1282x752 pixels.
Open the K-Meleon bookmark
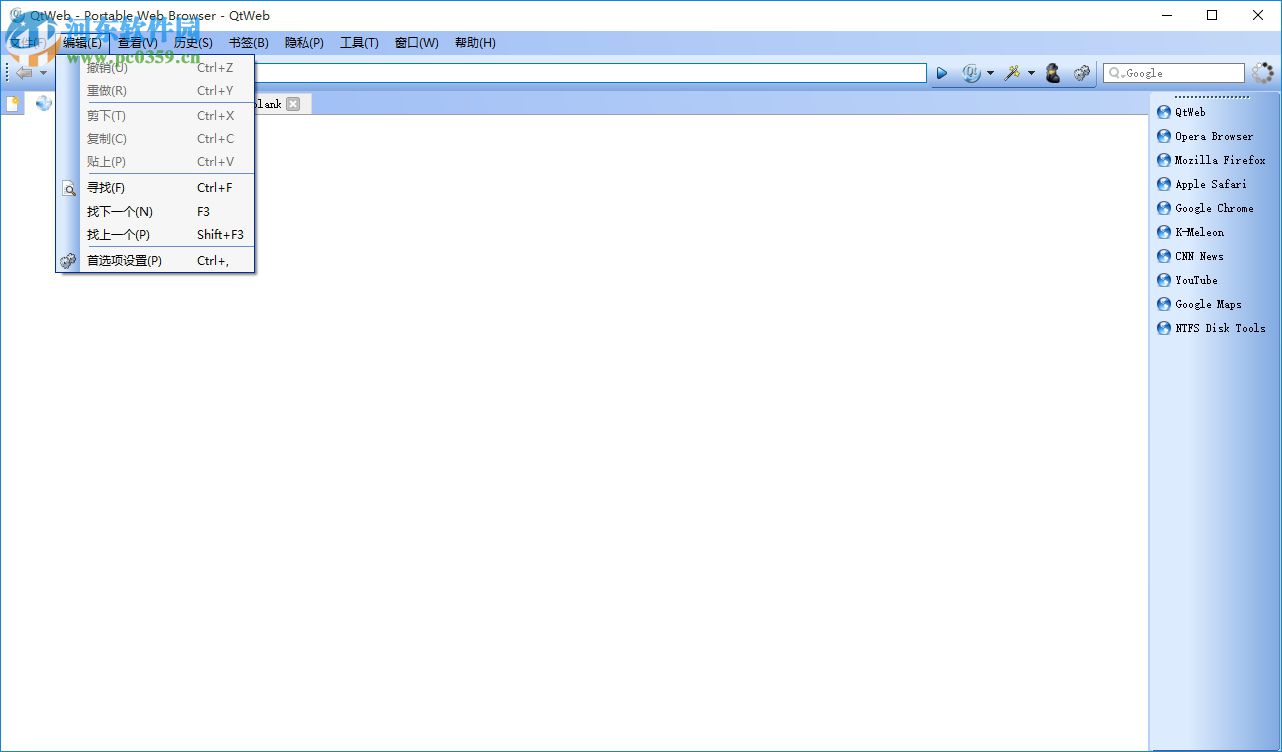coord(1190,232)
